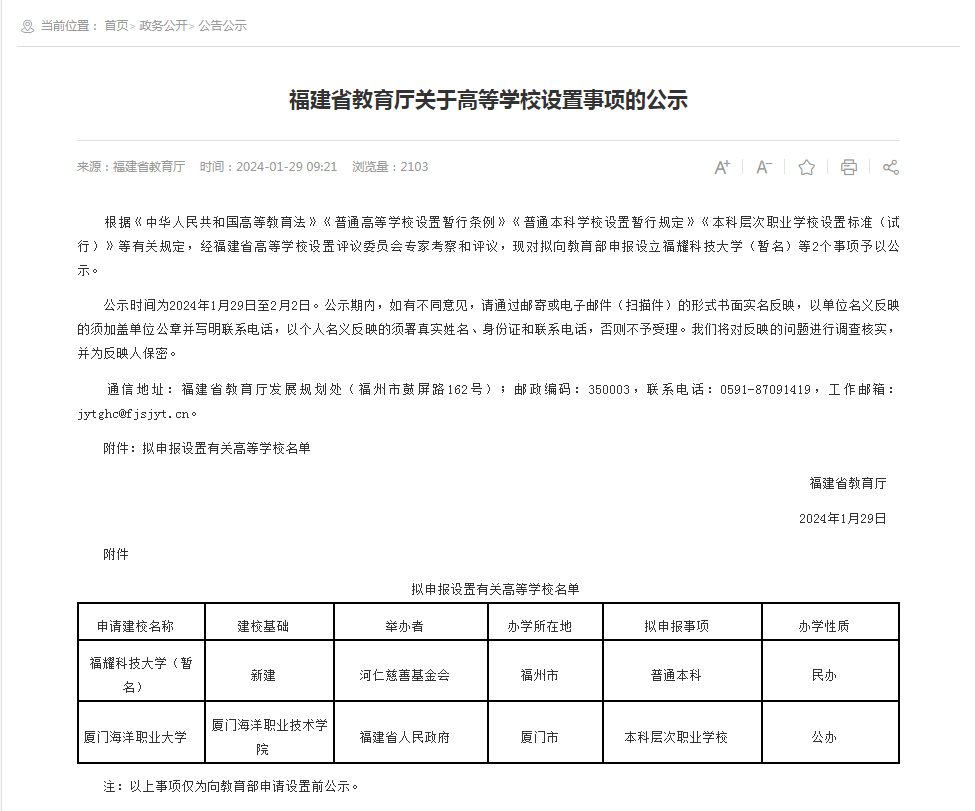Screen dimensions: 975x811
Task: Click the 本科层次职业学校 table cell
Action: [676, 737]
